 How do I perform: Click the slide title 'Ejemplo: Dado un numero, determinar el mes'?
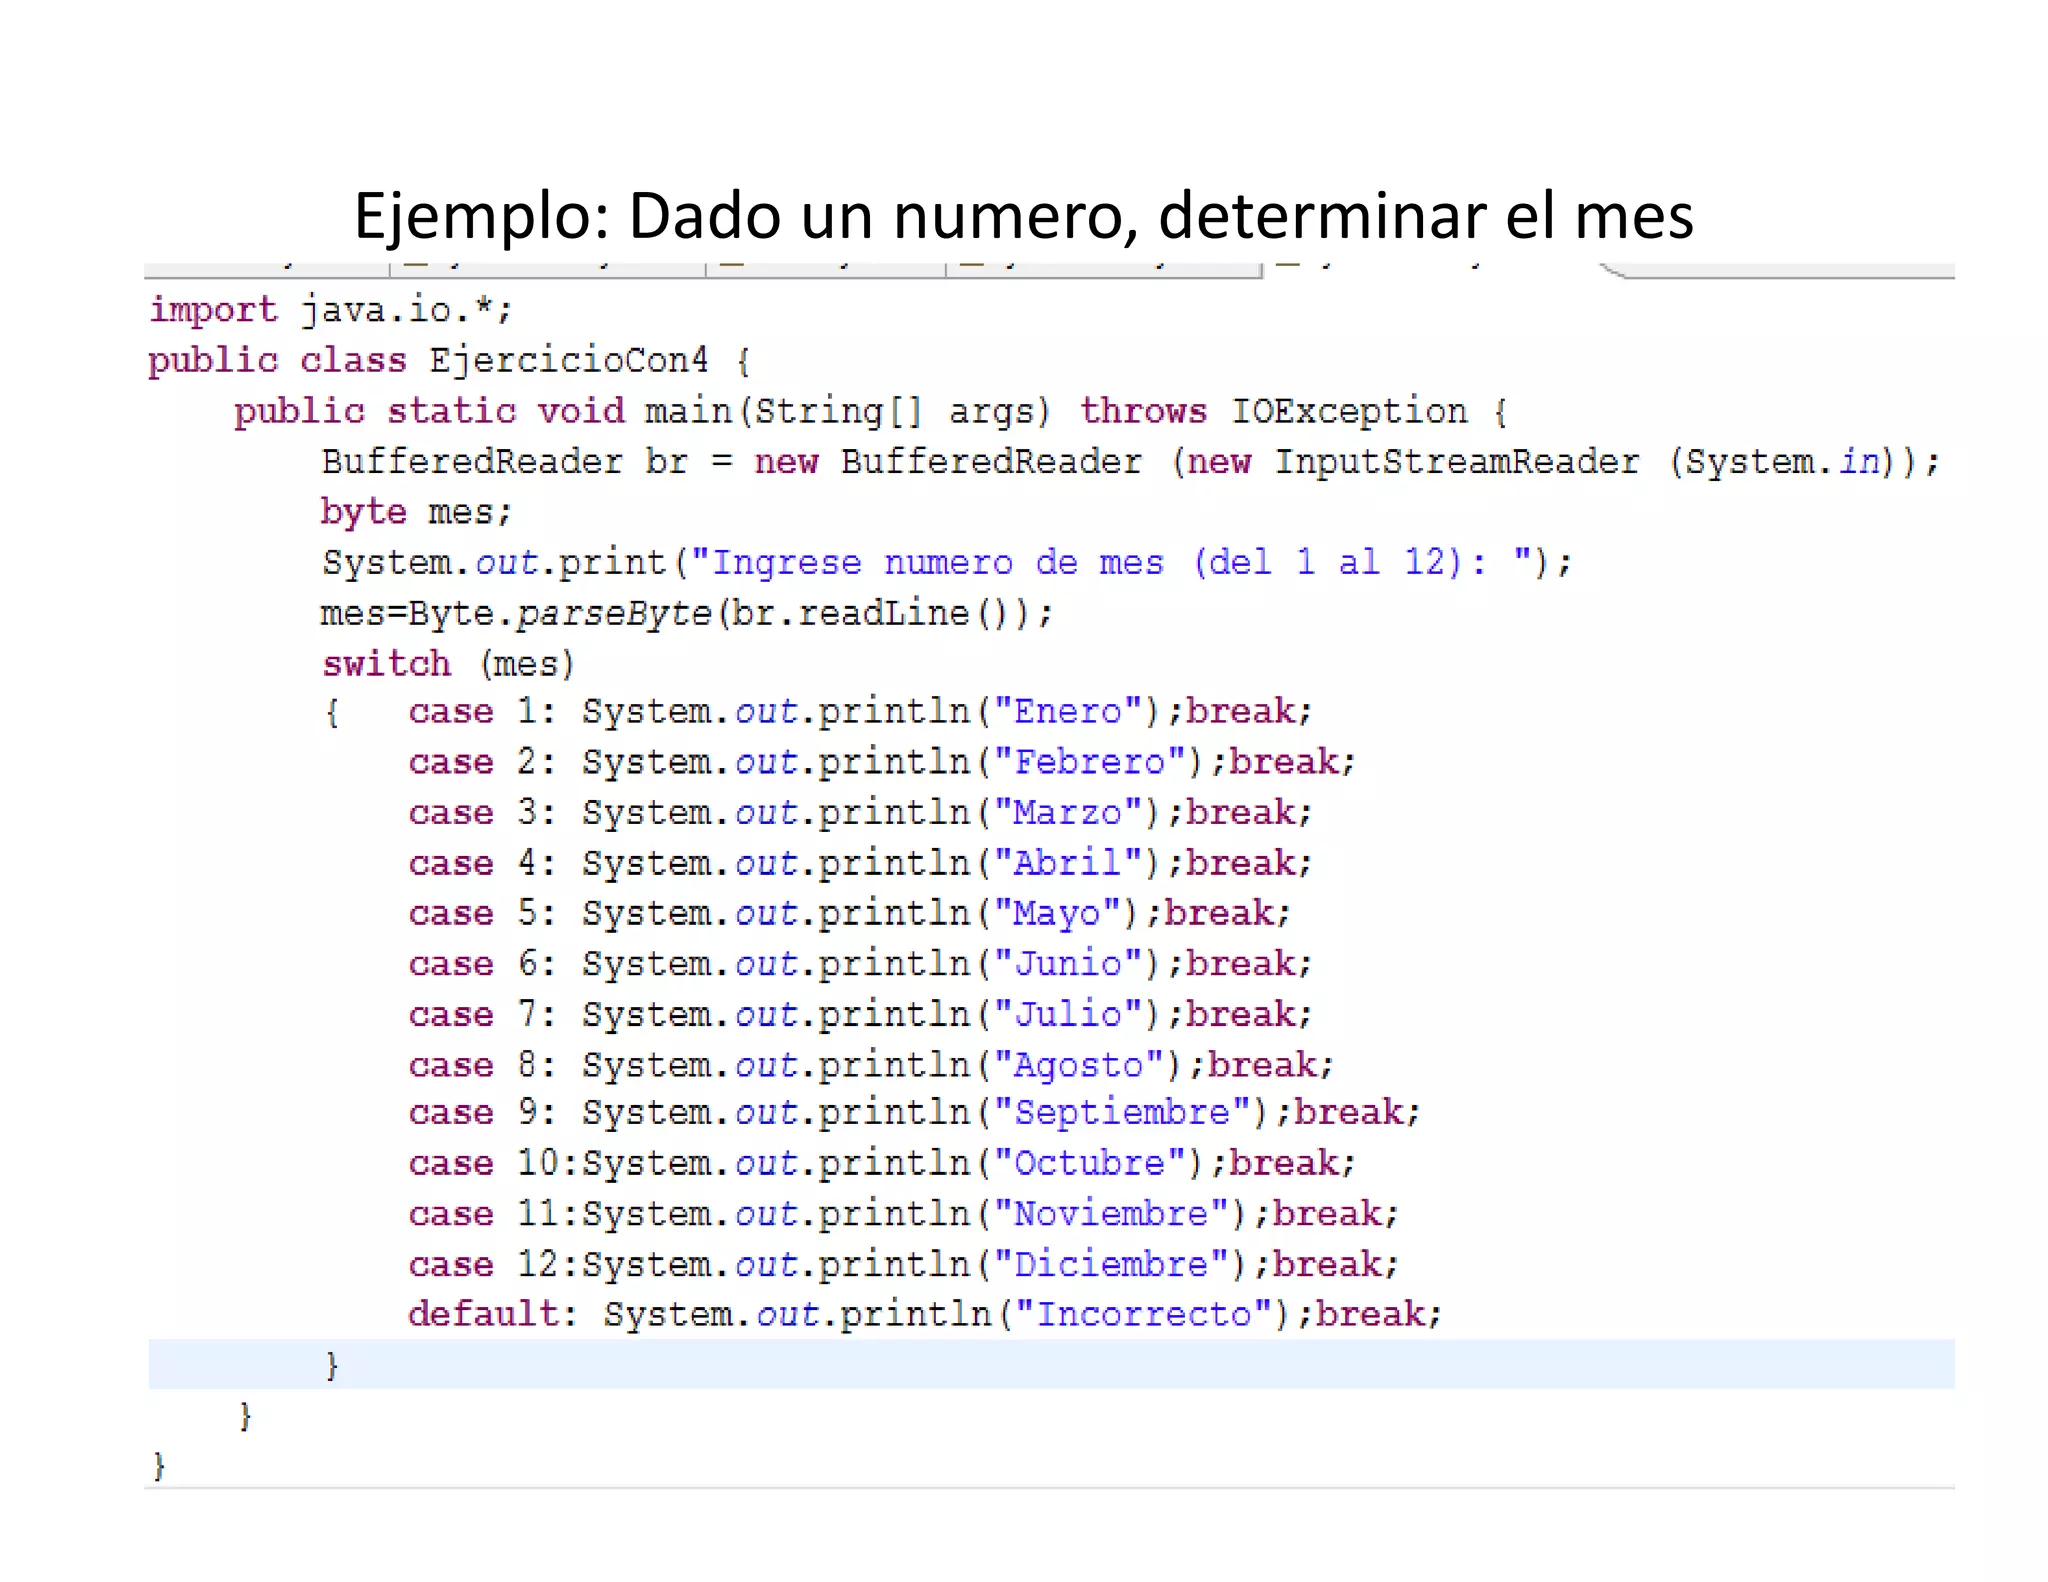[1024, 216]
